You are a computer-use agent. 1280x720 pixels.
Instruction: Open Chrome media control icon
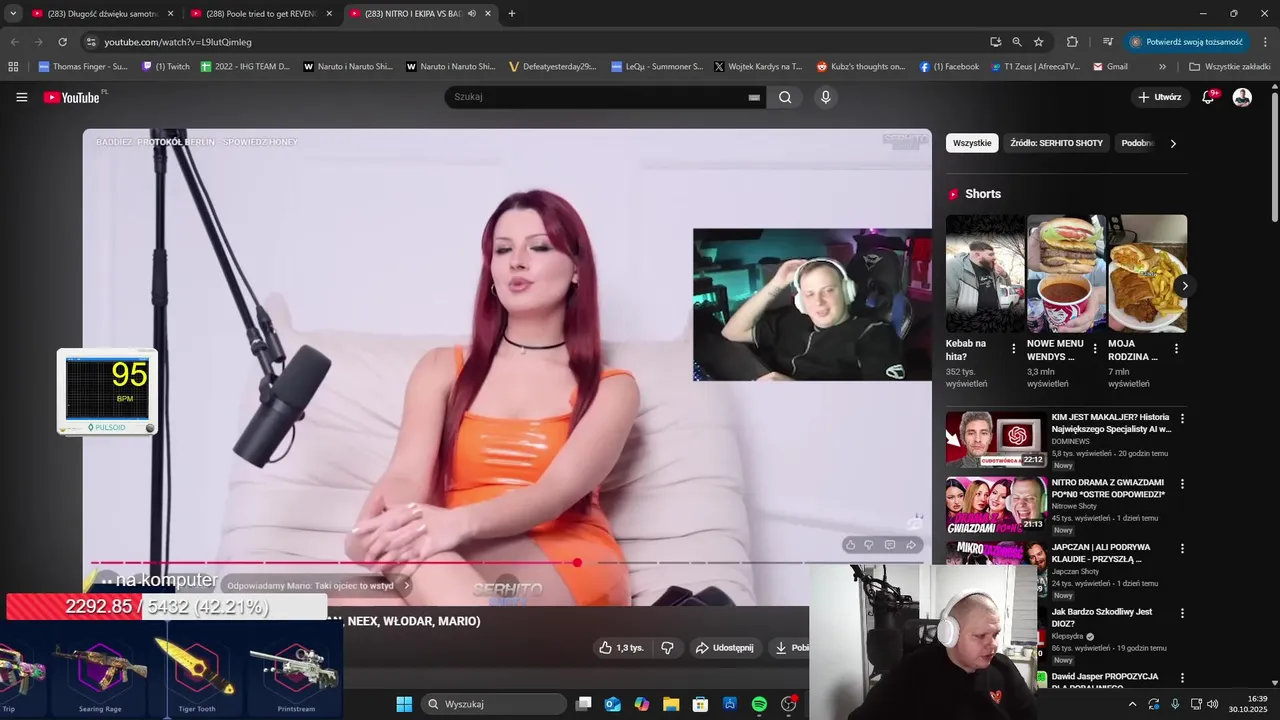click(1107, 42)
